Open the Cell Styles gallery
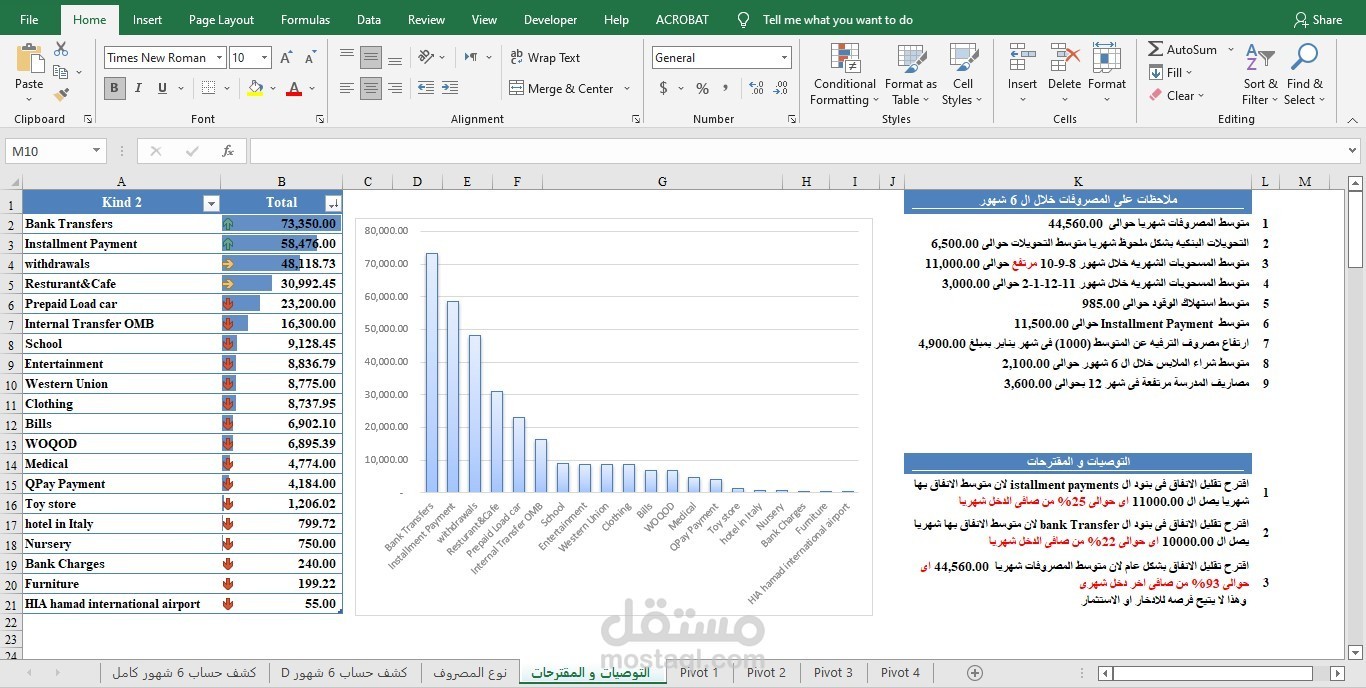The image size is (1366, 688). 962,73
